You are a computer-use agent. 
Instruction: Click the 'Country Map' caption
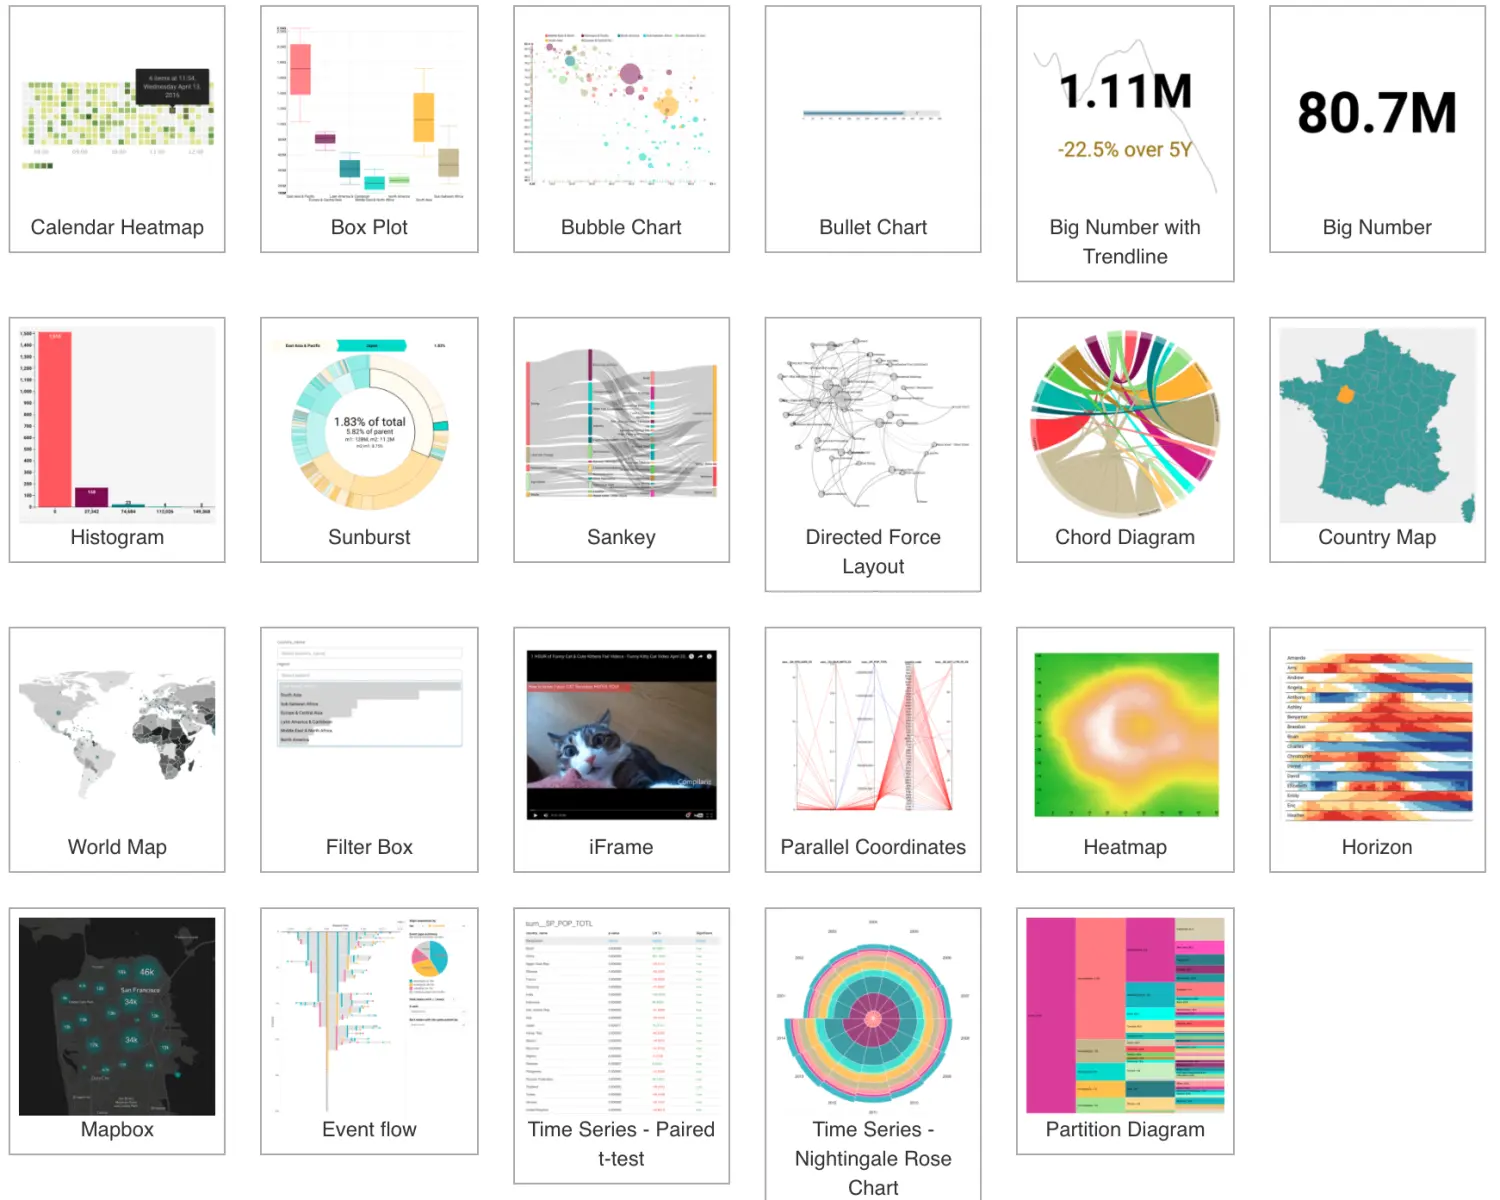click(x=1377, y=537)
